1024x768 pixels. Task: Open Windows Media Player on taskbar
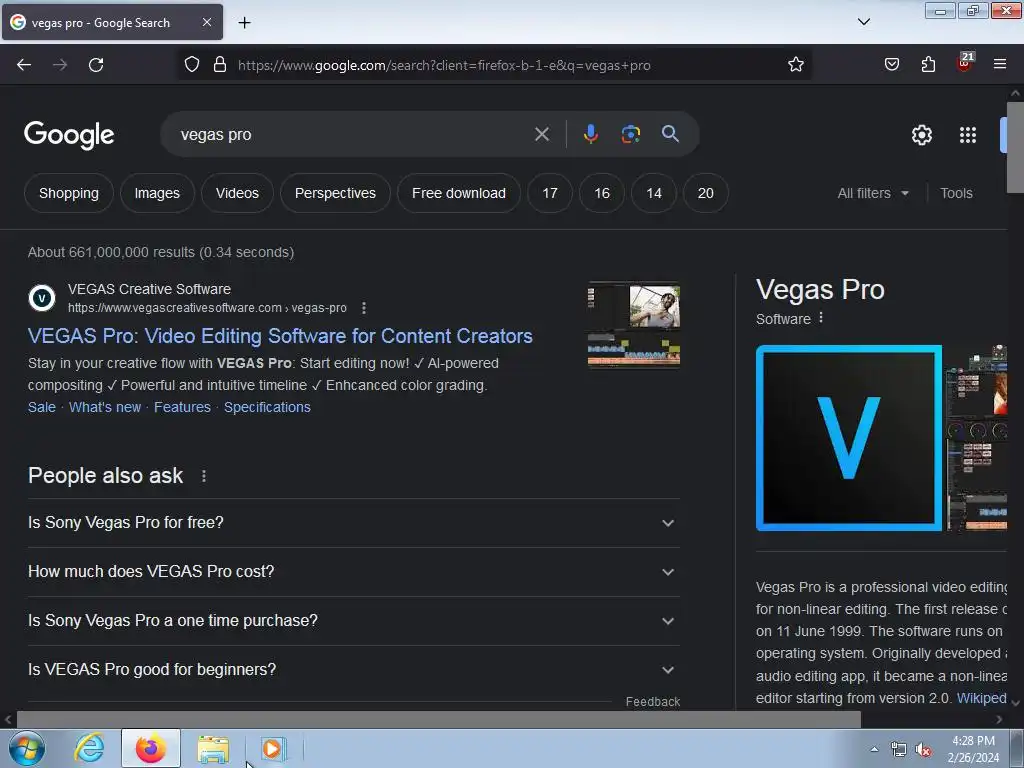pos(273,748)
